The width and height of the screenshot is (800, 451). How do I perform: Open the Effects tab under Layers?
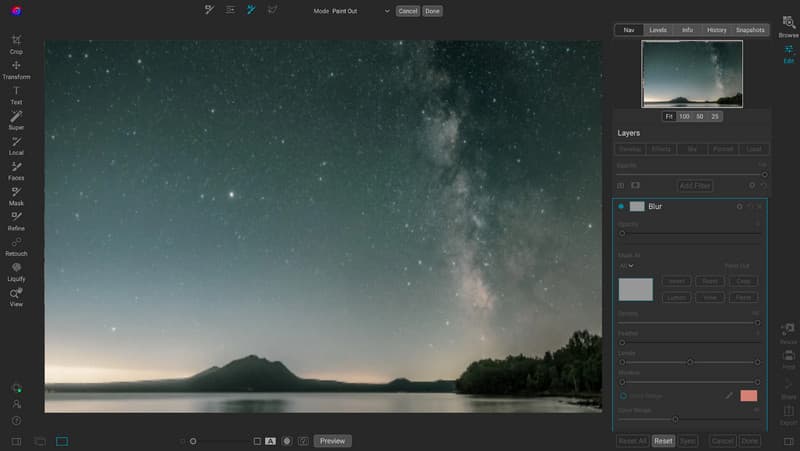pos(661,149)
